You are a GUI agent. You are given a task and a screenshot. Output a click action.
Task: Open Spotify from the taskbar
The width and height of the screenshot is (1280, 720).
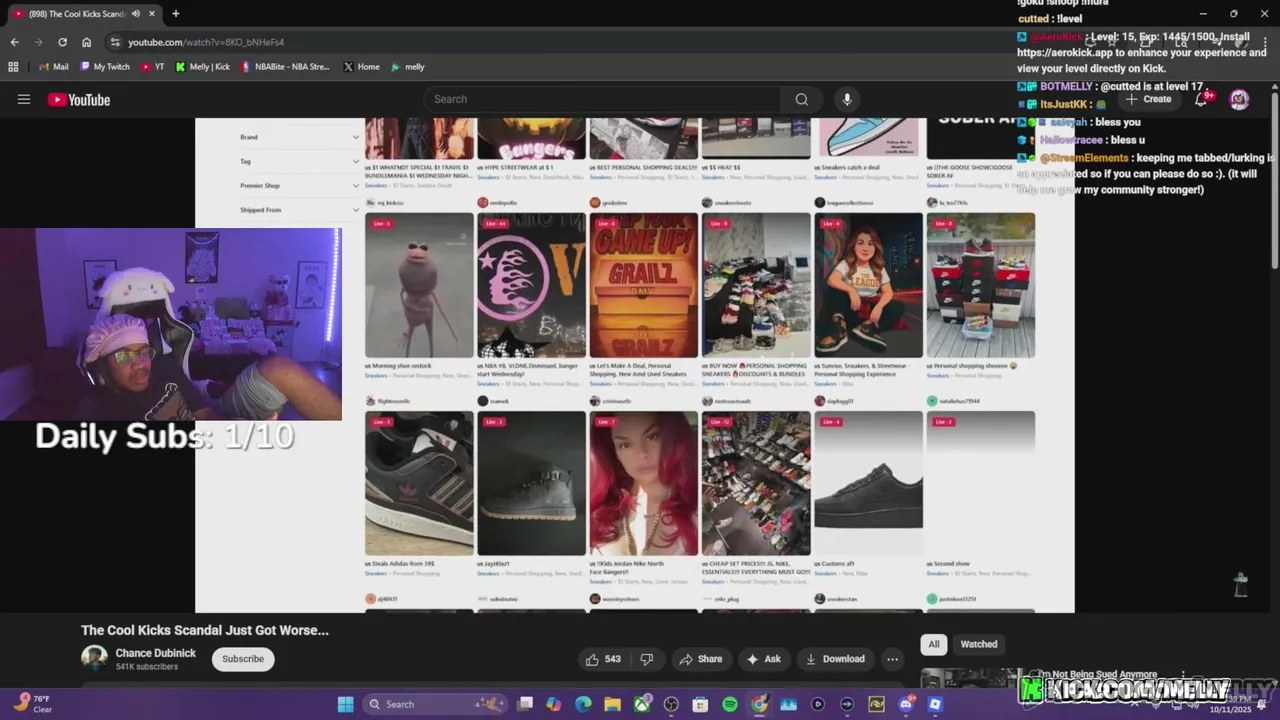pyautogui.click(x=730, y=704)
